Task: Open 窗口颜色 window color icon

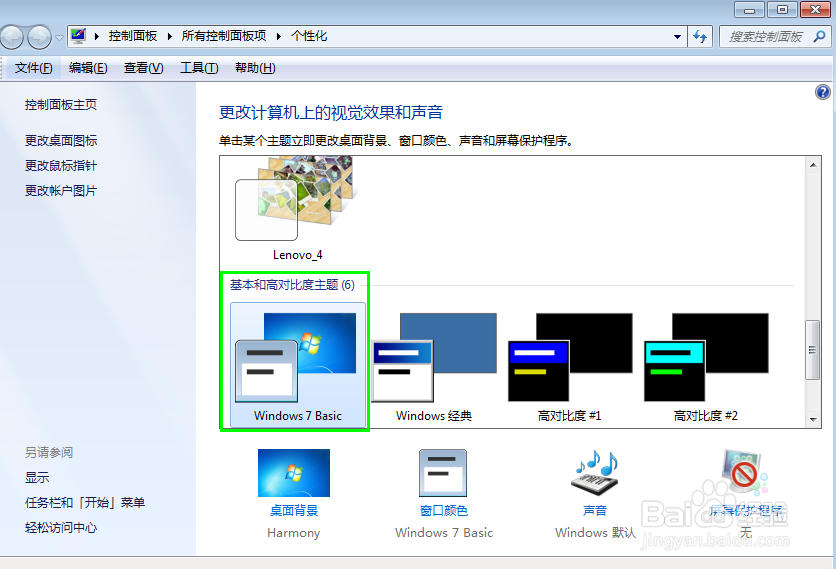Action: 443,473
